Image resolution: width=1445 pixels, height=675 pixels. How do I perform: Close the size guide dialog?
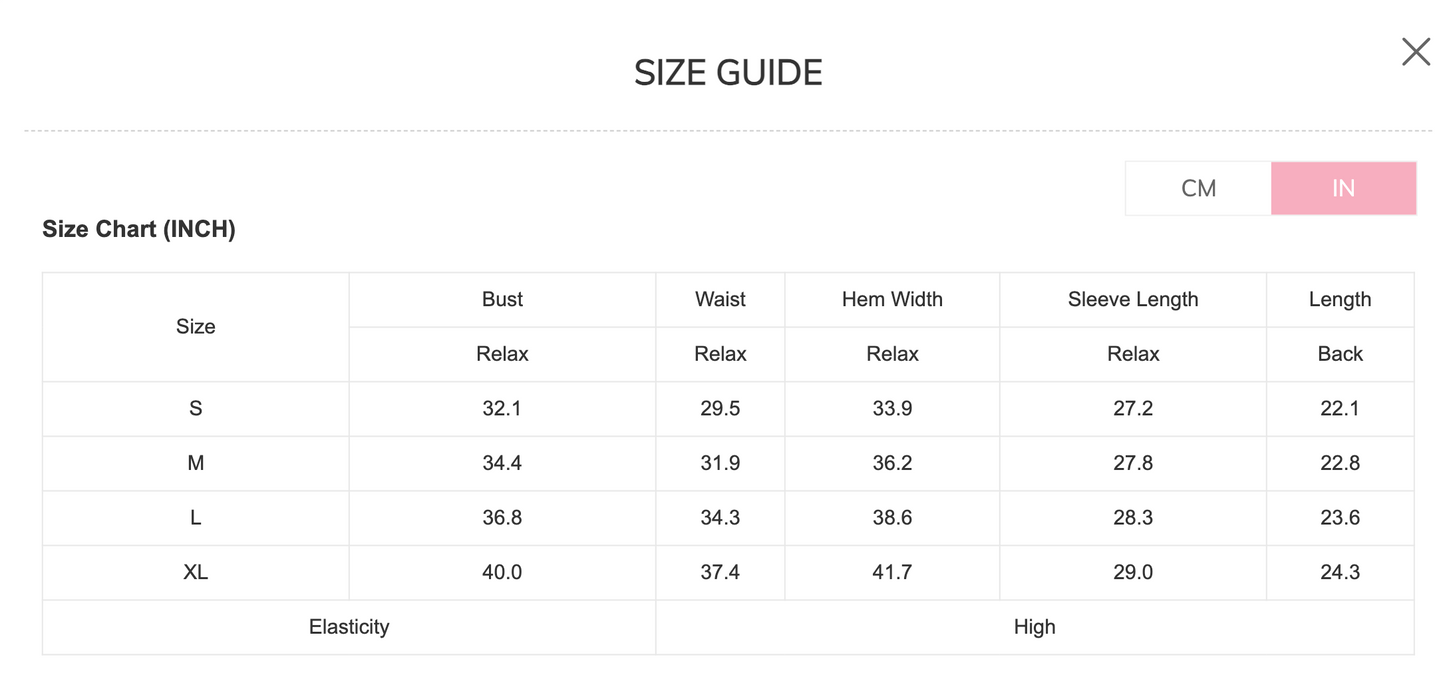(x=1415, y=52)
